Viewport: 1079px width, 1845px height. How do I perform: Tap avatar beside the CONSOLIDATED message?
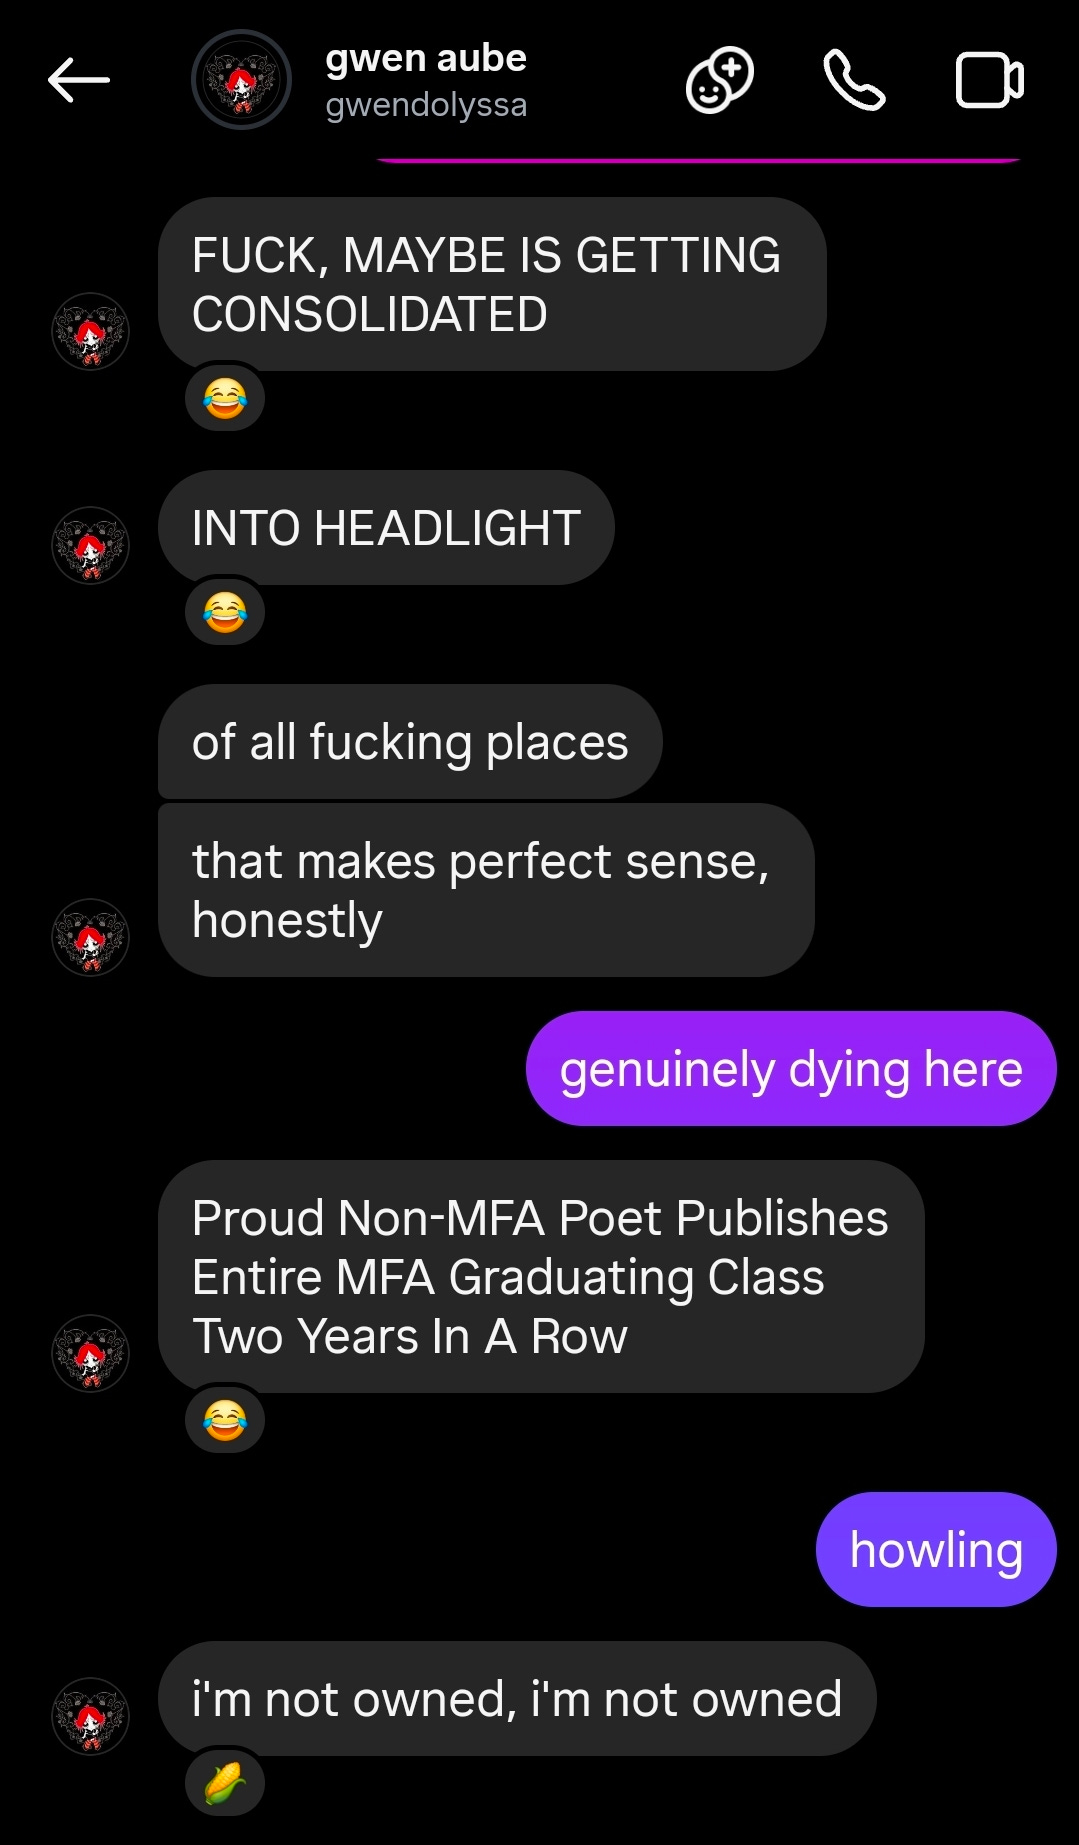[90, 331]
